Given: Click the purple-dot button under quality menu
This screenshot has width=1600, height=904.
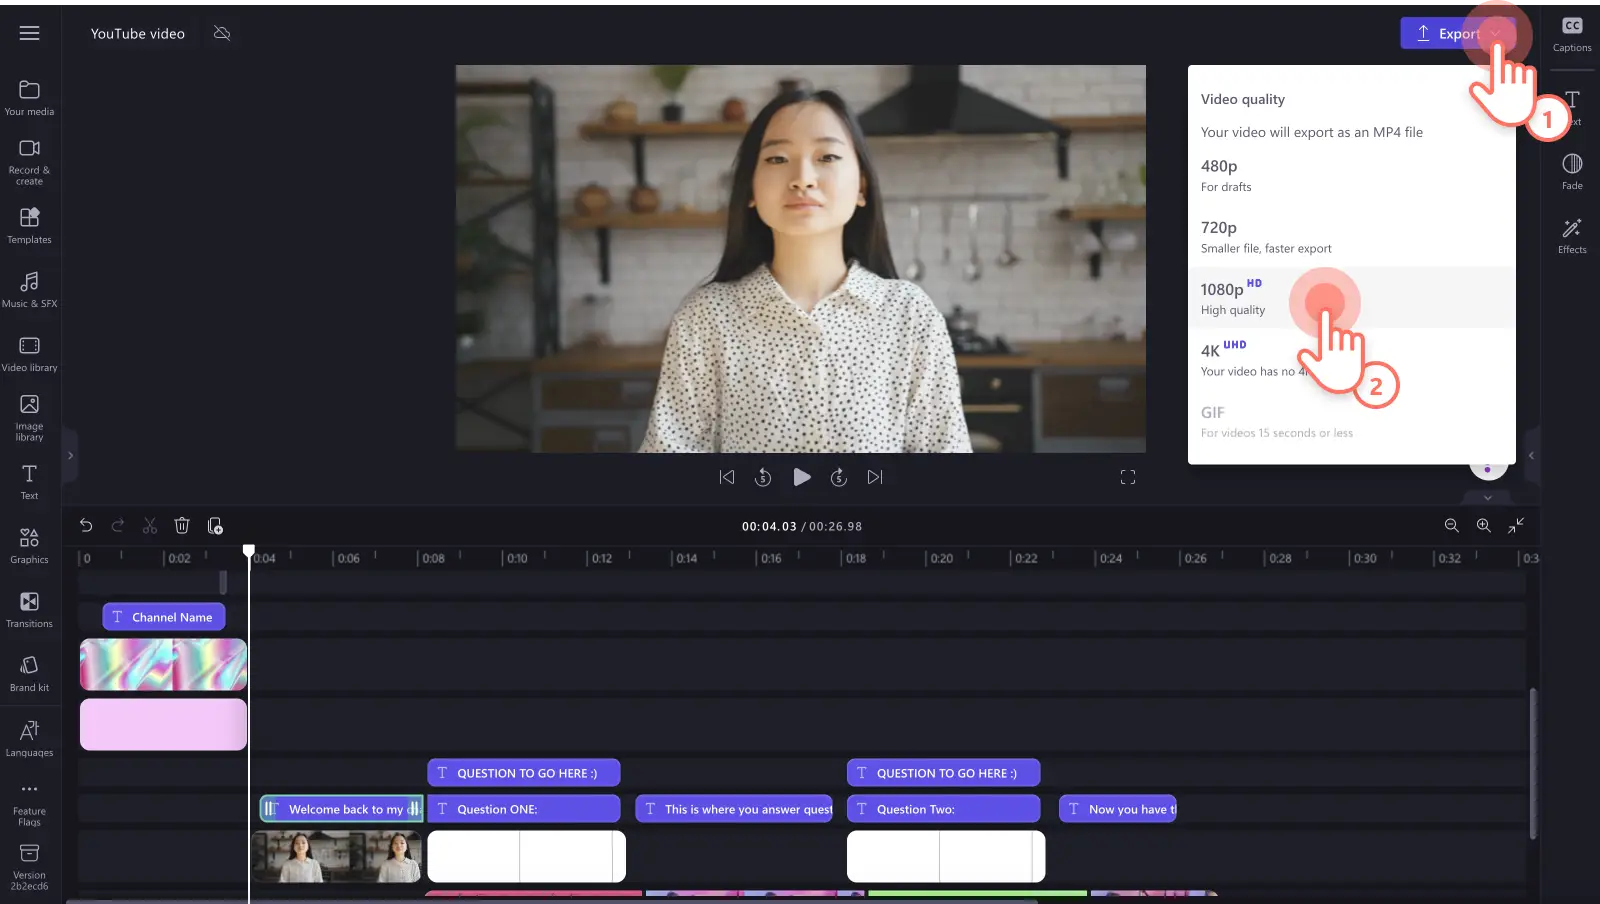Looking at the screenshot, I should (x=1487, y=469).
